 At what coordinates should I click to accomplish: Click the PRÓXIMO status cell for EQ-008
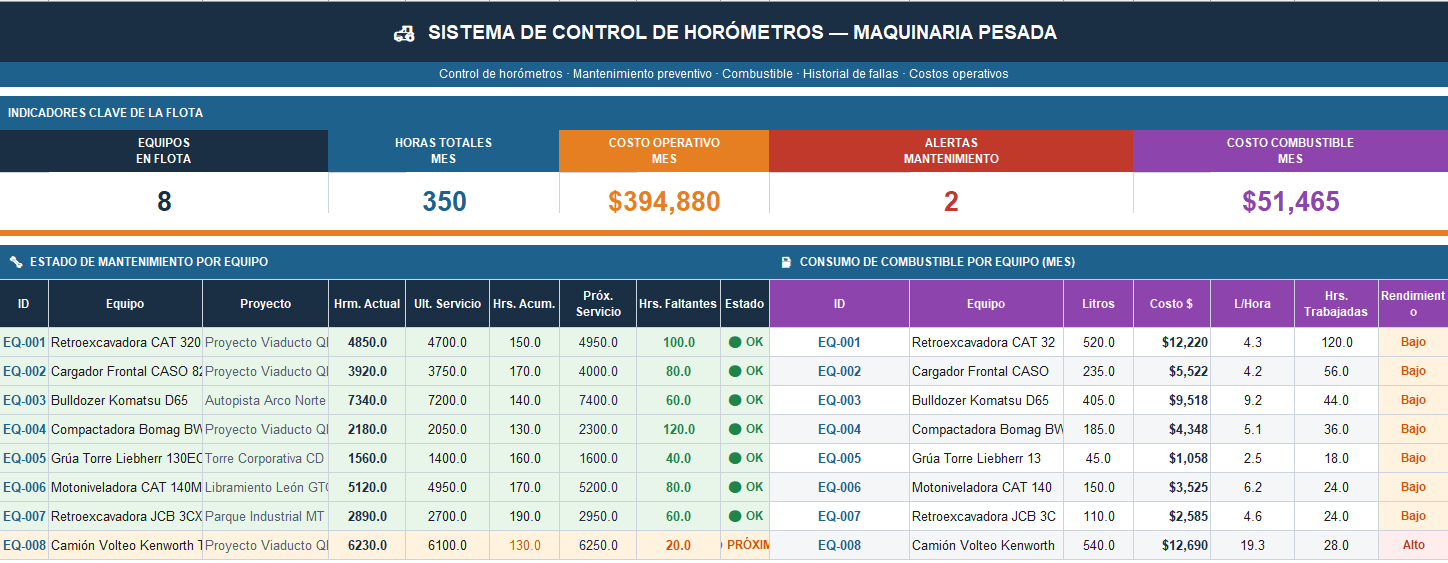click(745, 545)
